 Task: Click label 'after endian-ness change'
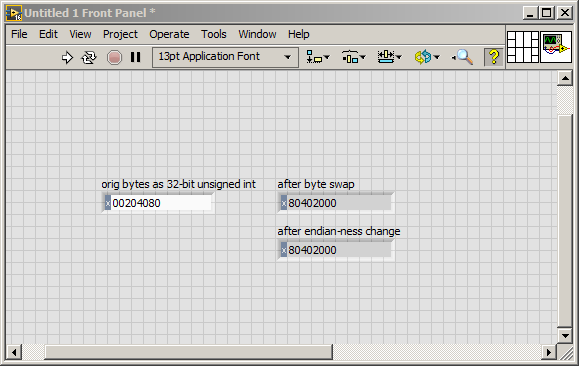[339, 231]
